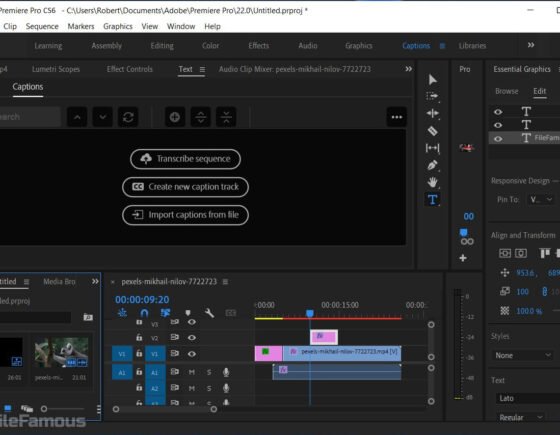Select the pexels-mikhail-nilov clip thumbnail

(x=61, y=352)
